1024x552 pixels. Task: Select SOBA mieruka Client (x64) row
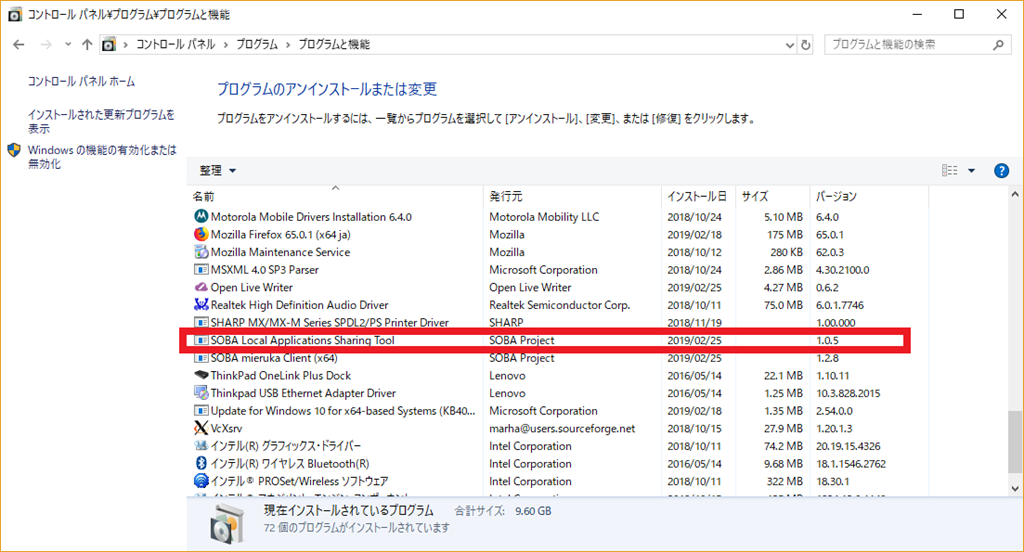[559, 357]
